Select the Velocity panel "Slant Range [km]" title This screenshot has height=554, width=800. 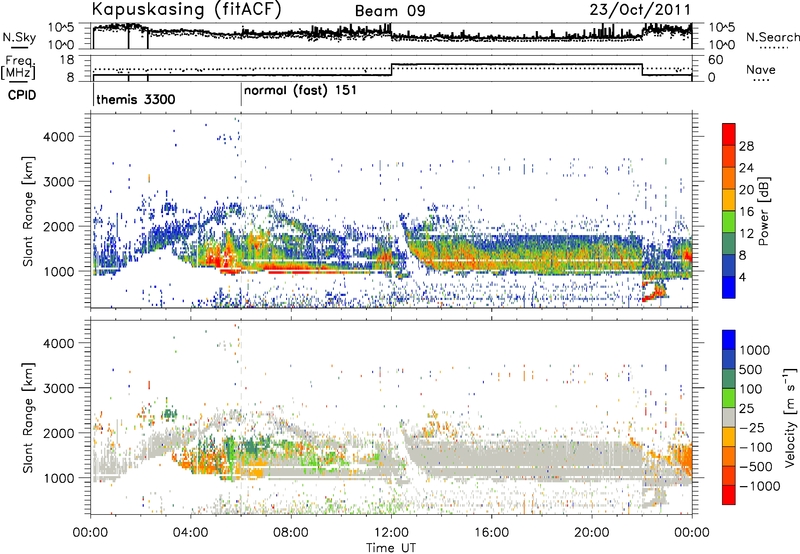point(28,418)
